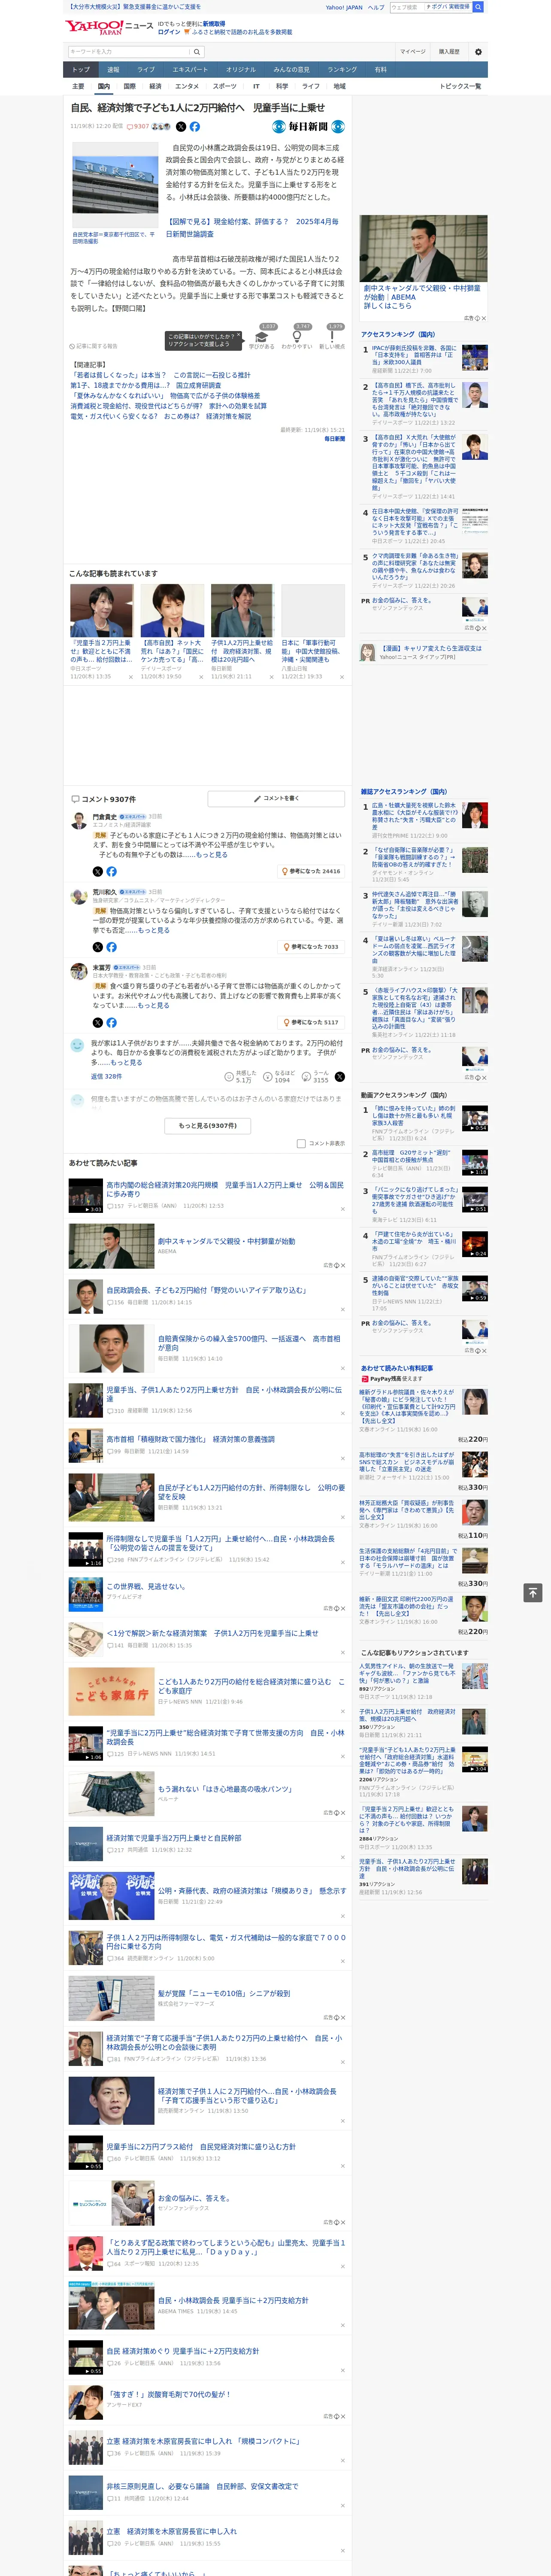Viewport: 551px width, 2576px height.
Task: Open the 速報 navigation tab
Action: pyautogui.click(x=113, y=69)
